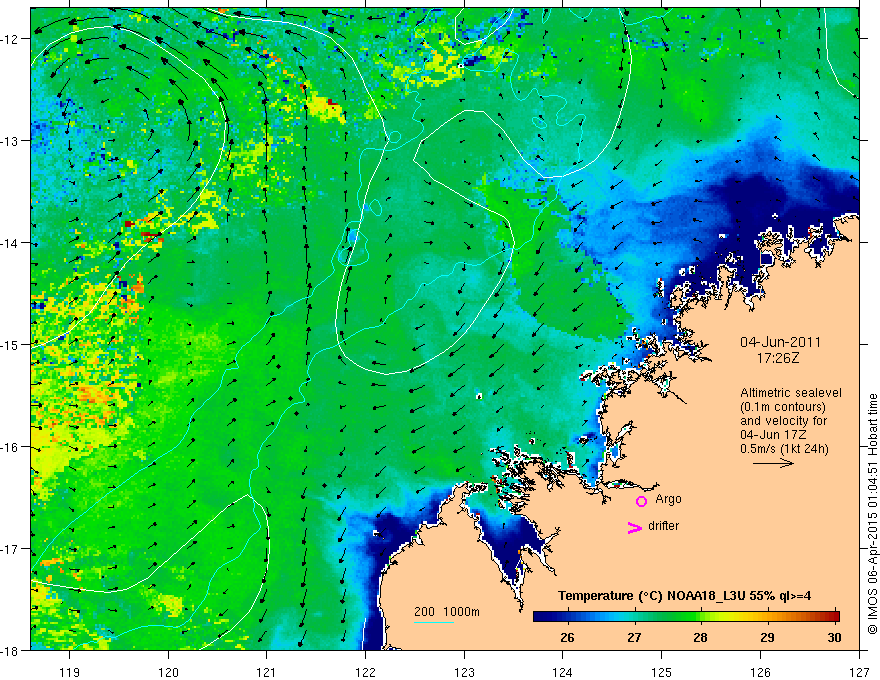Click the 27 tick on temperature scale
Screen dimensions: 880x680
click(x=634, y=637)
